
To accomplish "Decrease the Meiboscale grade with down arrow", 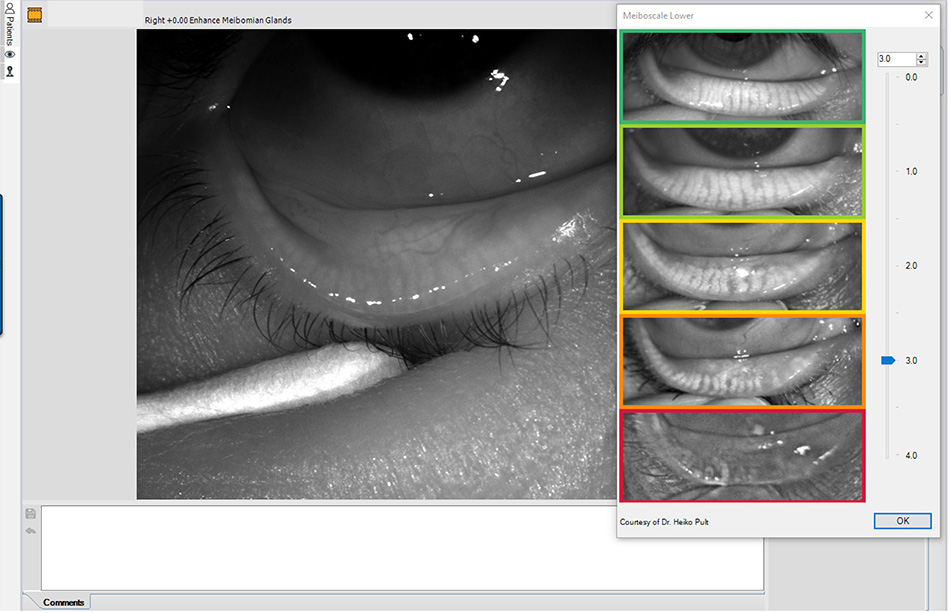I will click(x=922, y=62).
